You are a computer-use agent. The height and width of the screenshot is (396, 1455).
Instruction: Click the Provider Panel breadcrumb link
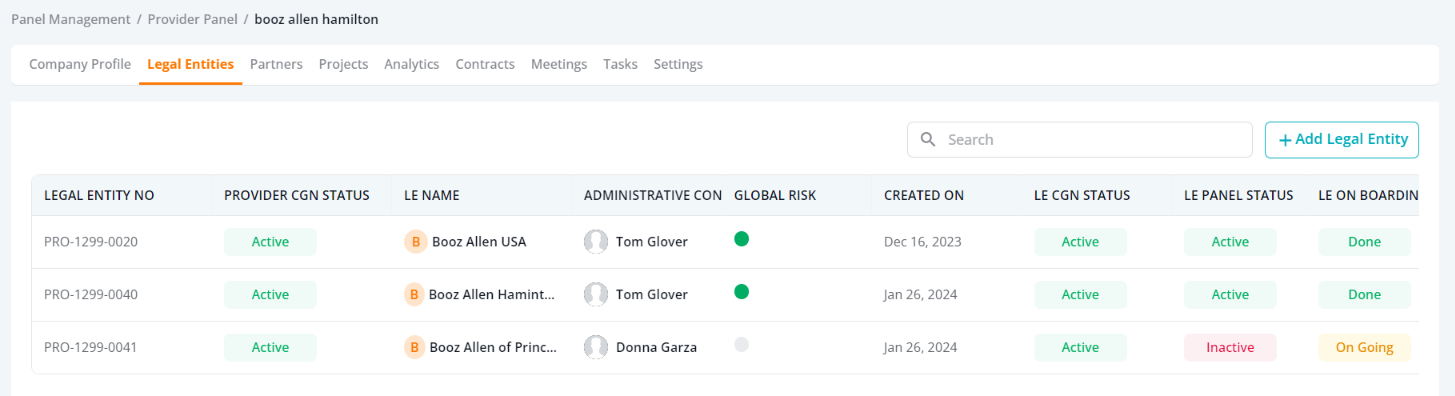click(x=192, y=19)
